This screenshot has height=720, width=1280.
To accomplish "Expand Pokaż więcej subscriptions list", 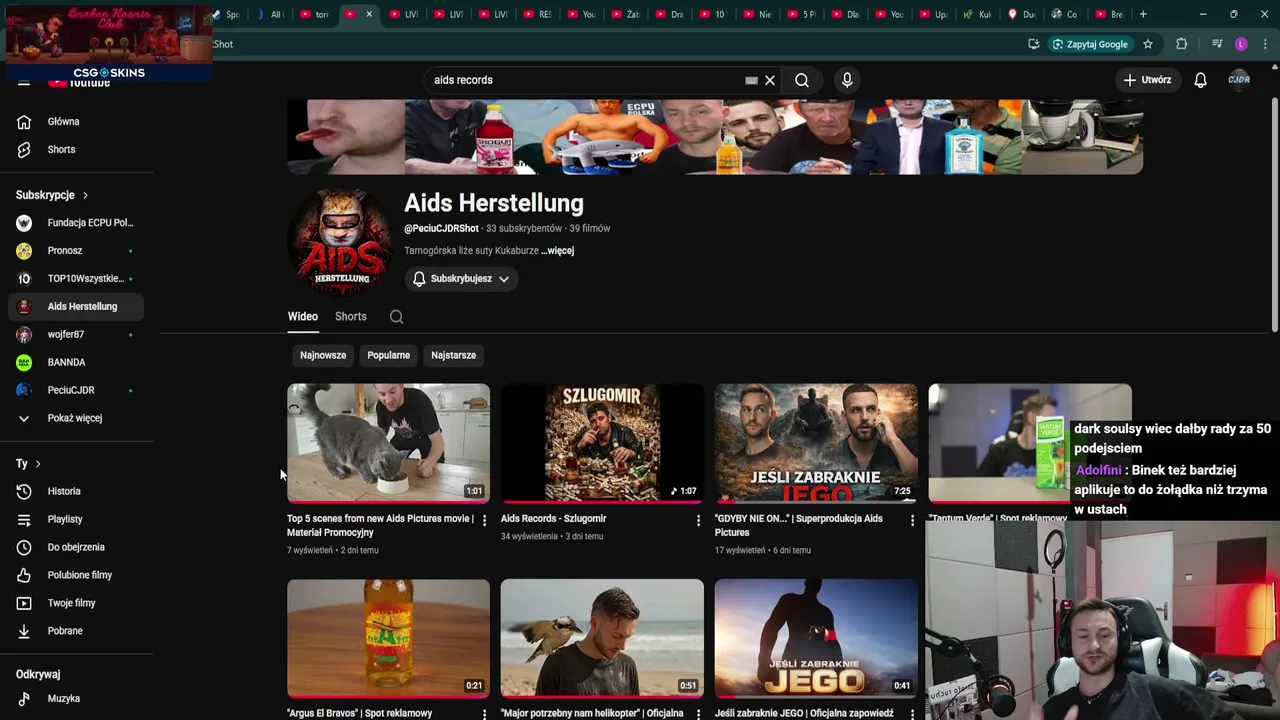I will 75,418.
